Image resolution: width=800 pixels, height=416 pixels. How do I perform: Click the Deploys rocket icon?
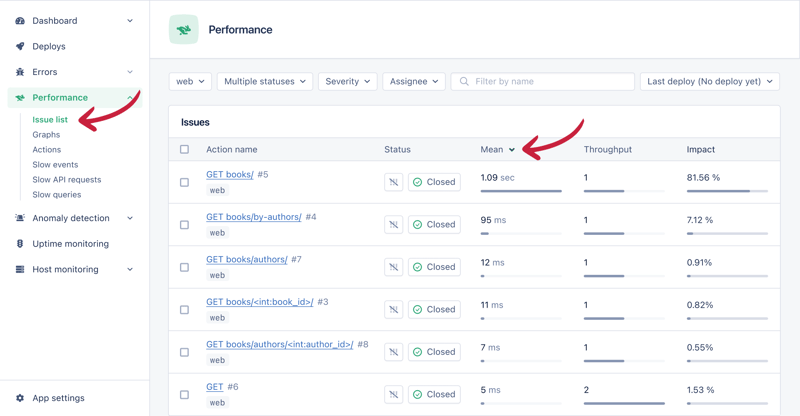20,47
